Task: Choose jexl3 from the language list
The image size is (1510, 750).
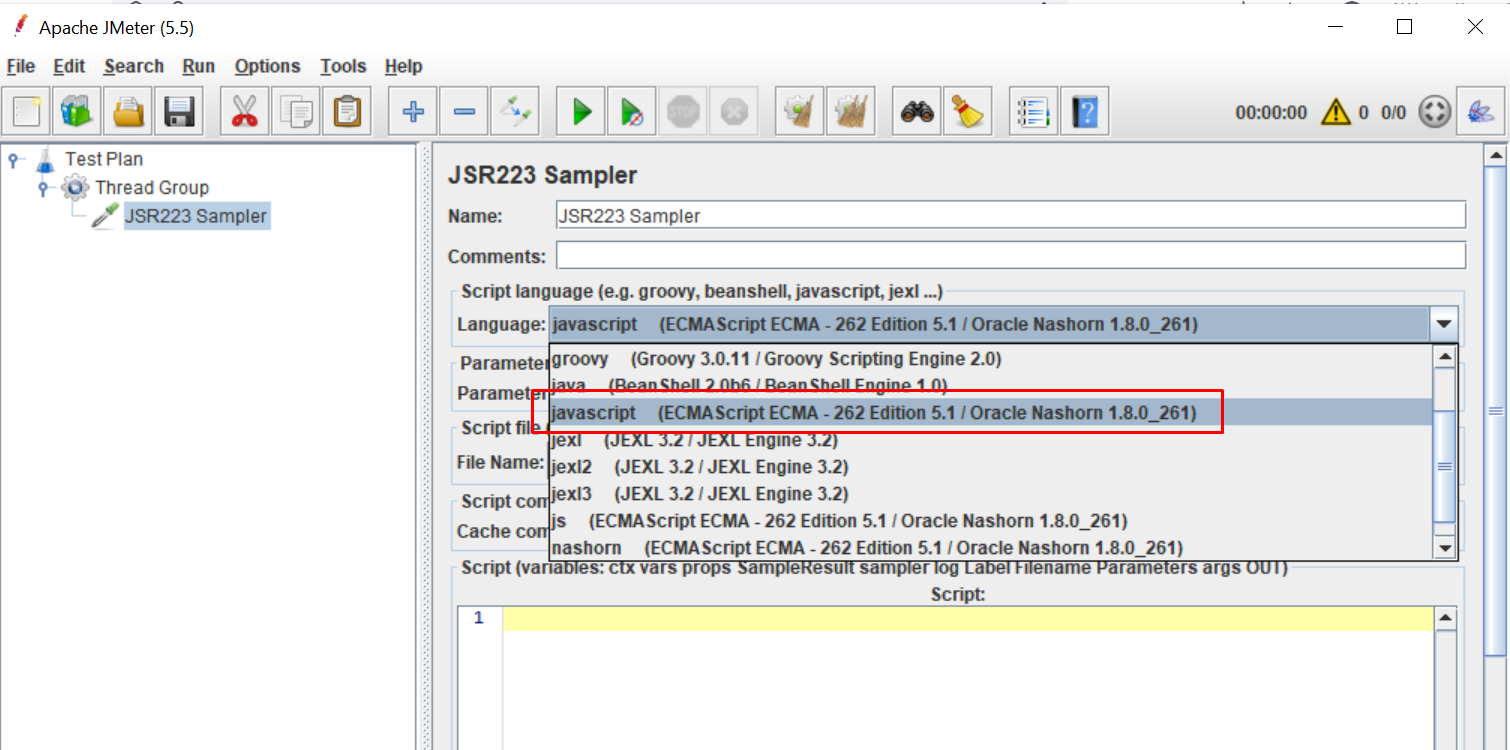Action: click(991, 493)
